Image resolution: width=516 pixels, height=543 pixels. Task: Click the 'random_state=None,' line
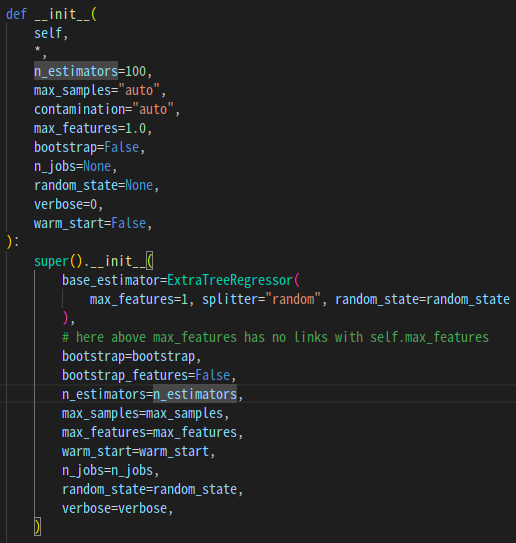tap(96, 185)
